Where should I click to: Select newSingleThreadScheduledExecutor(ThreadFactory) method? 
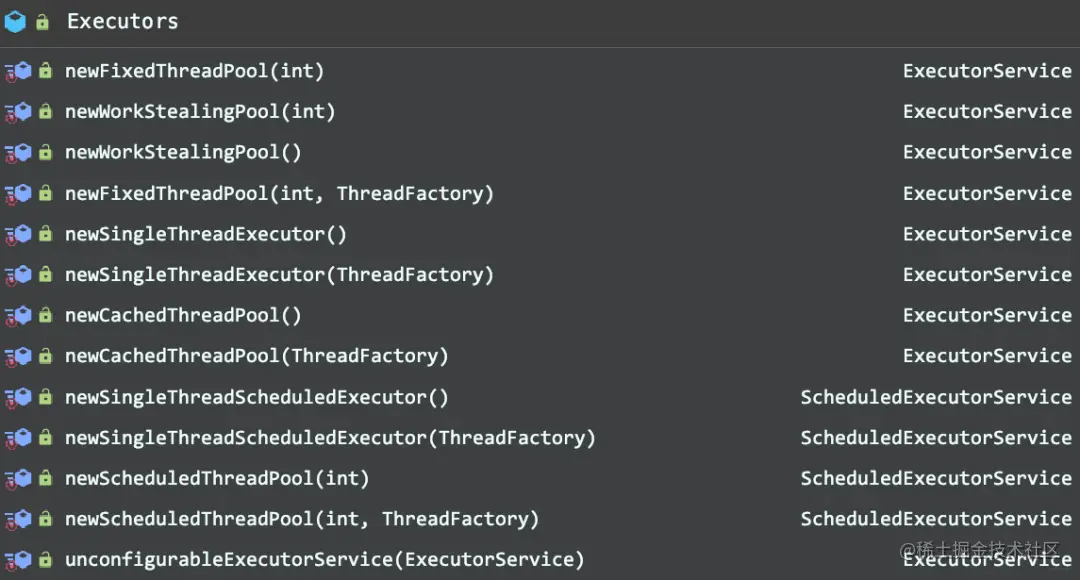(x=540, y=437)
